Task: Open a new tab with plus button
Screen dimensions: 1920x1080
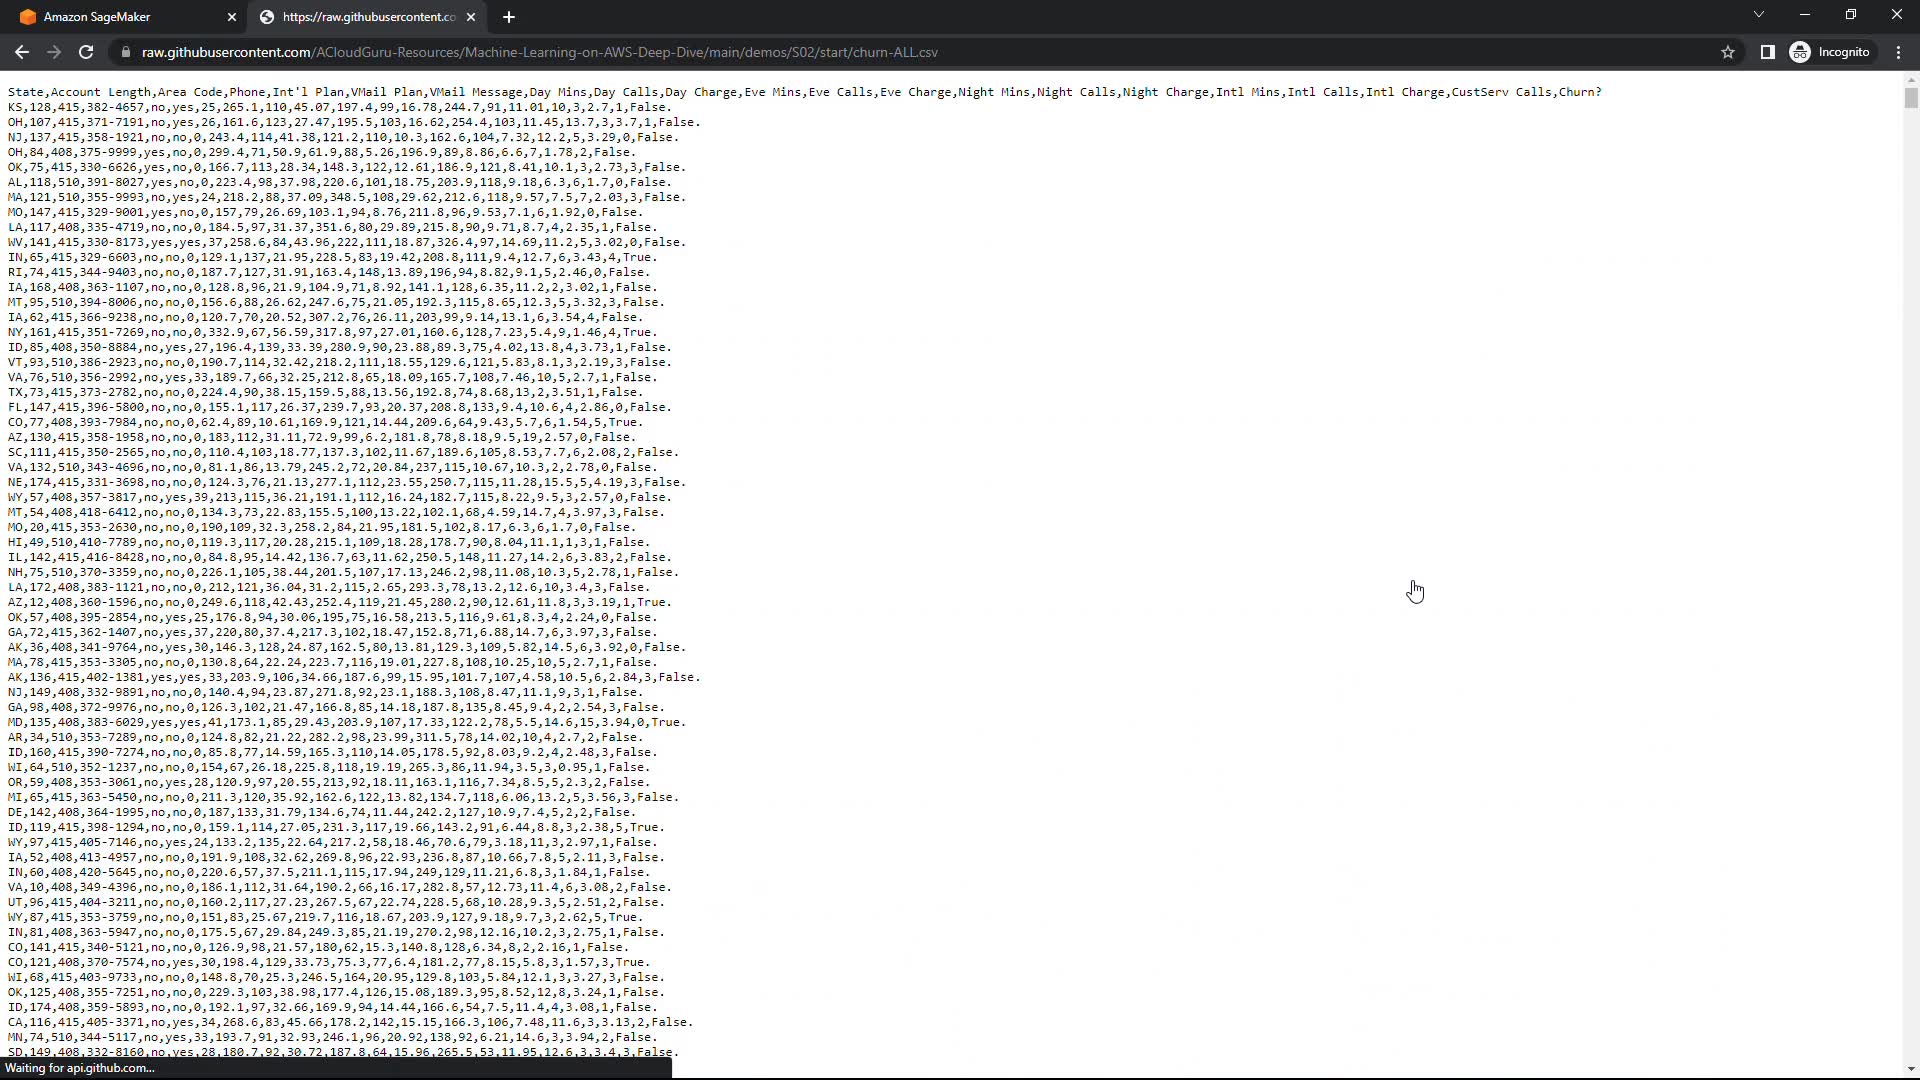Action: click(x=509, y=17)
